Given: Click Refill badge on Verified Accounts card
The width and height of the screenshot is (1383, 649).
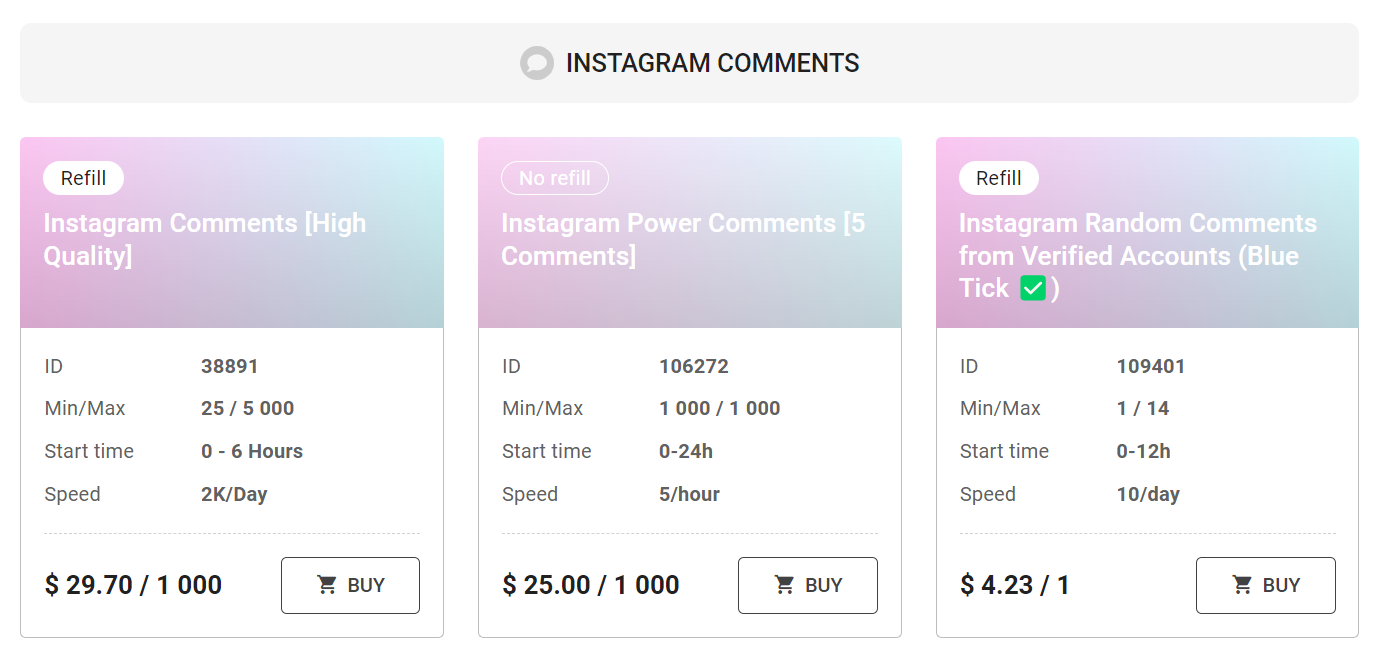Looking at the screenshot, I should point(999,178).
